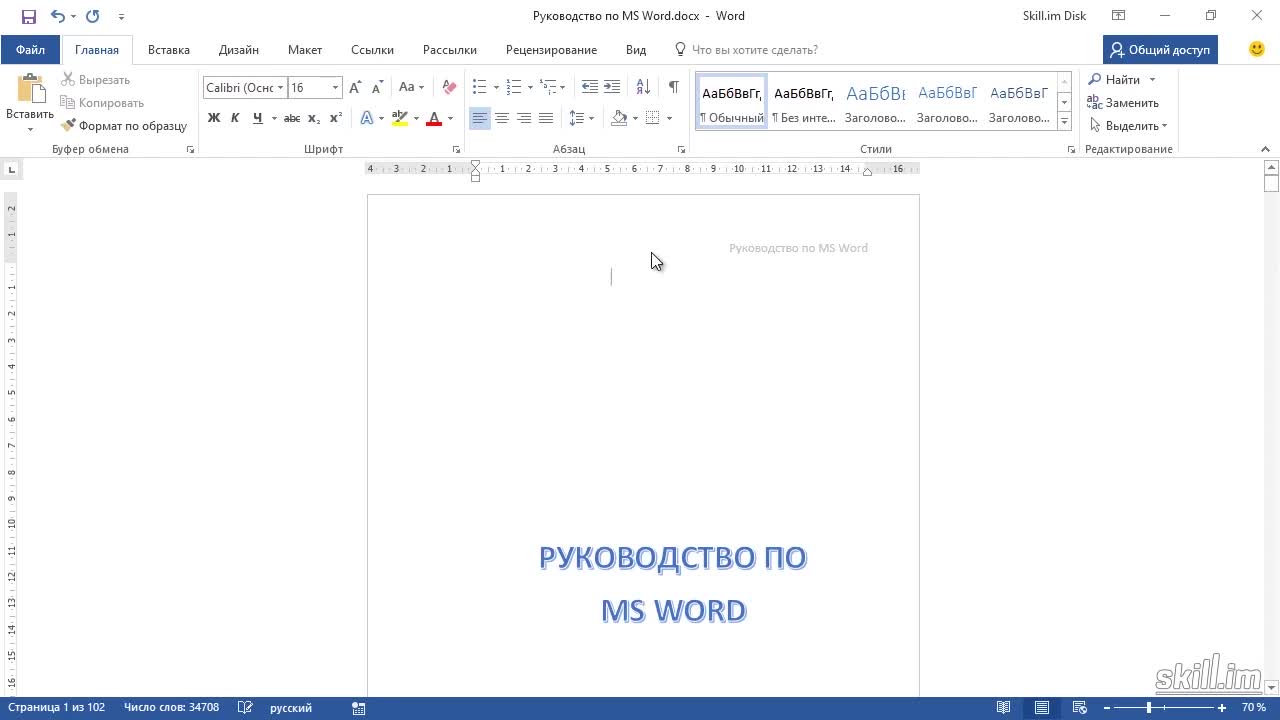This screenshot has width=1280, height=720.
Task: Open the Файл tab
Action: click(x=30, y=49)
